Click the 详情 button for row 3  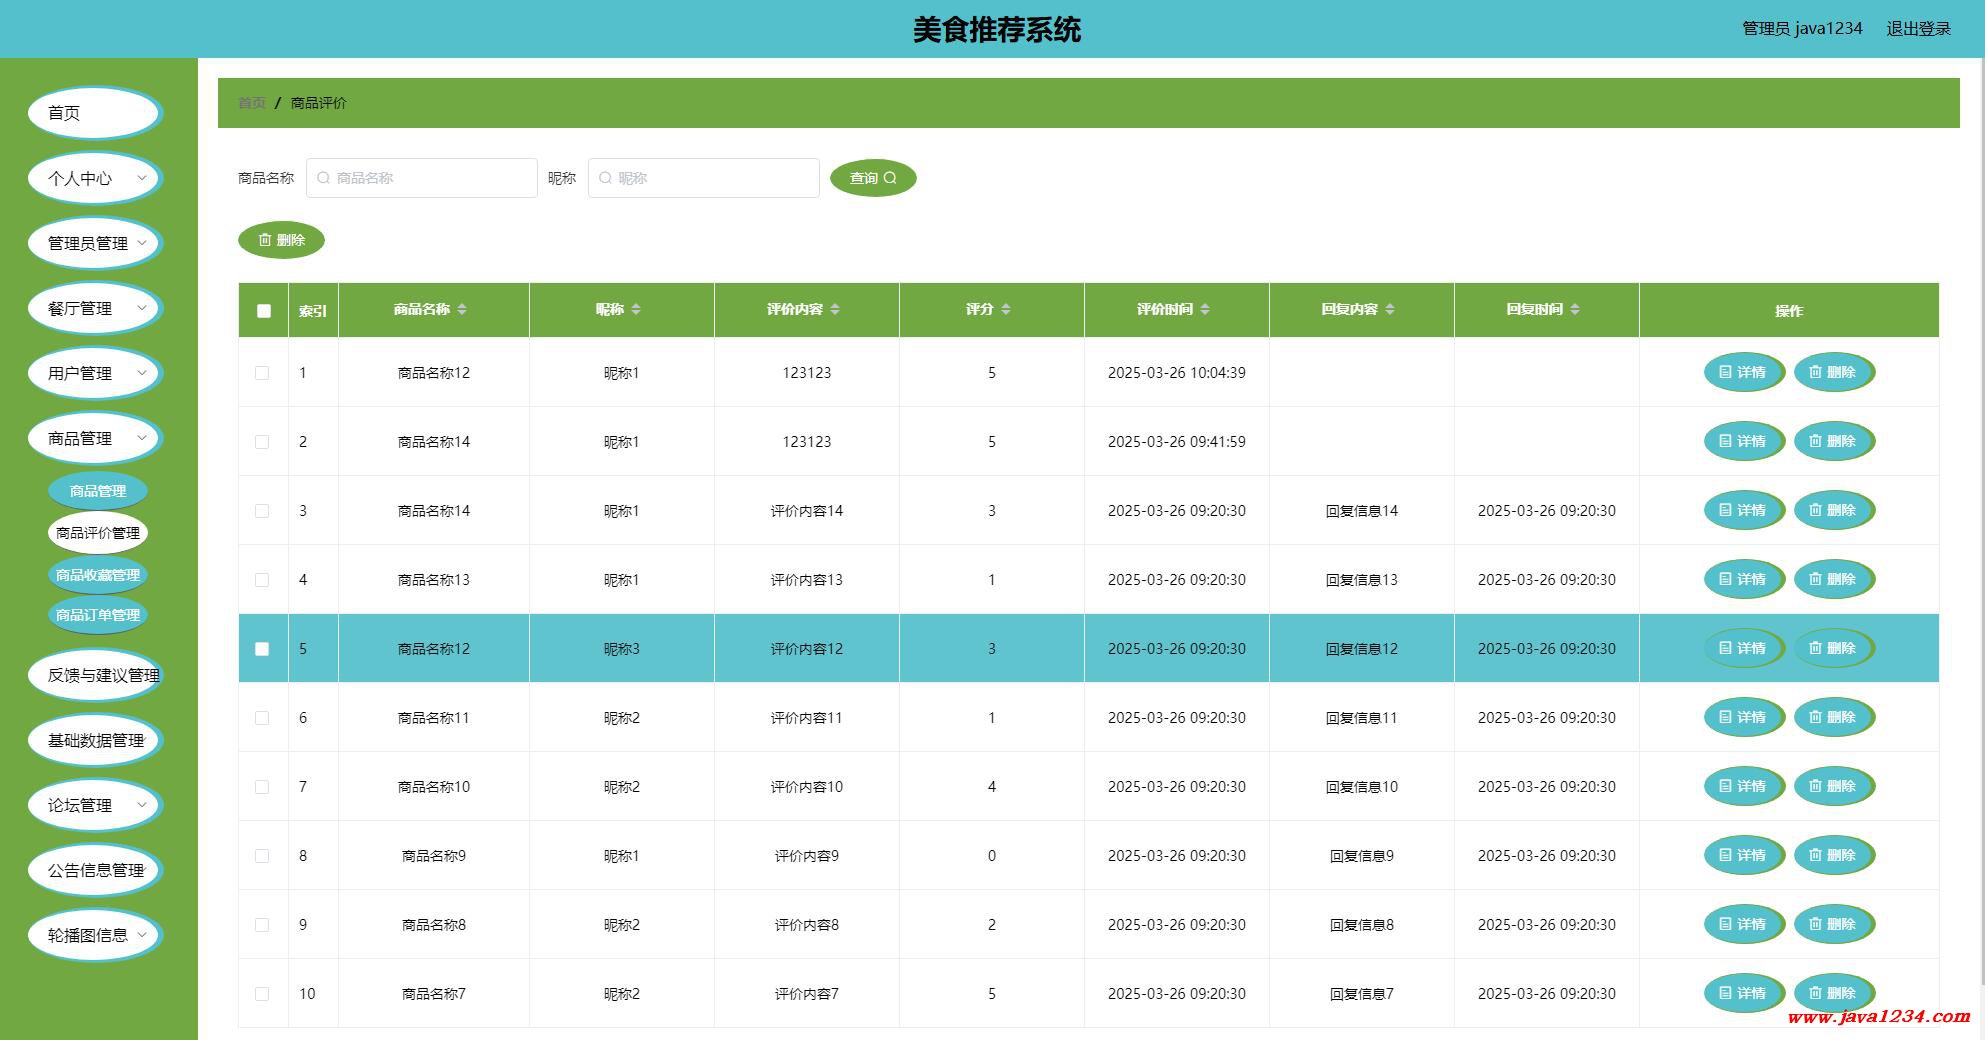[1744, 511]
